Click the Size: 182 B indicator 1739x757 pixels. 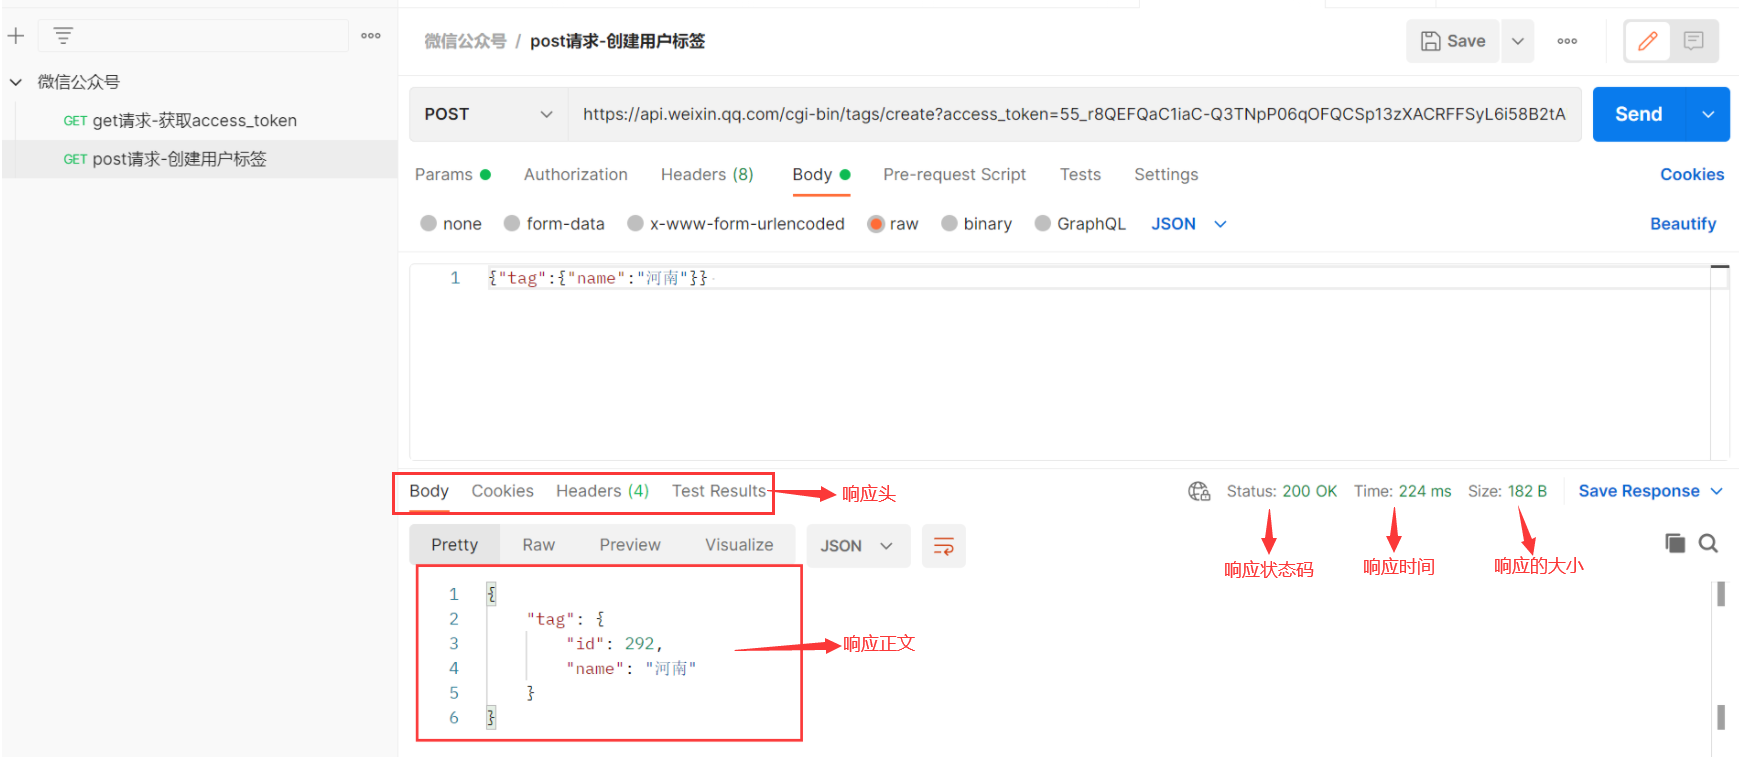tap(1507, 491)
